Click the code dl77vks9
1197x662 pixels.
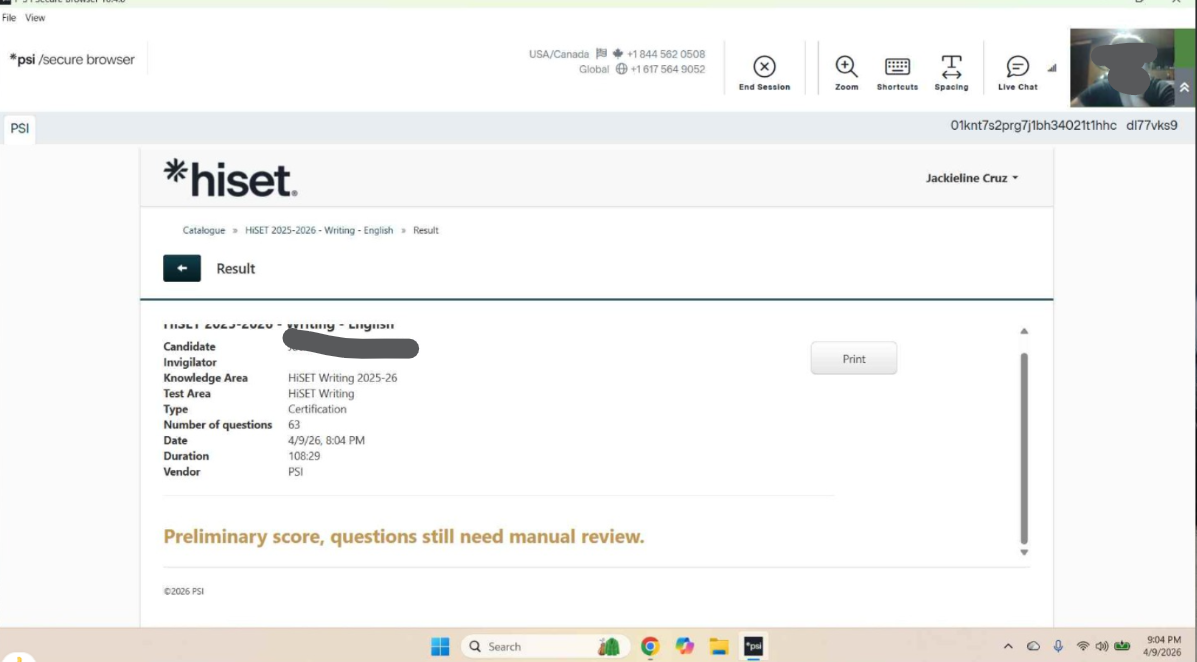point(1152,125)
